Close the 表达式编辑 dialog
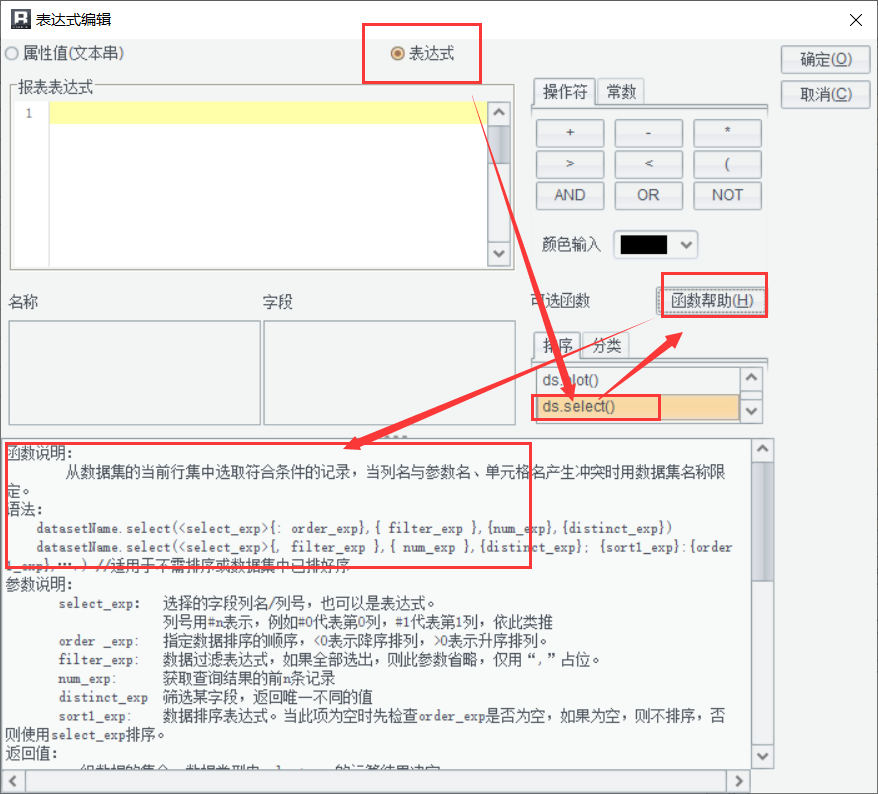 tap(856, 20)
